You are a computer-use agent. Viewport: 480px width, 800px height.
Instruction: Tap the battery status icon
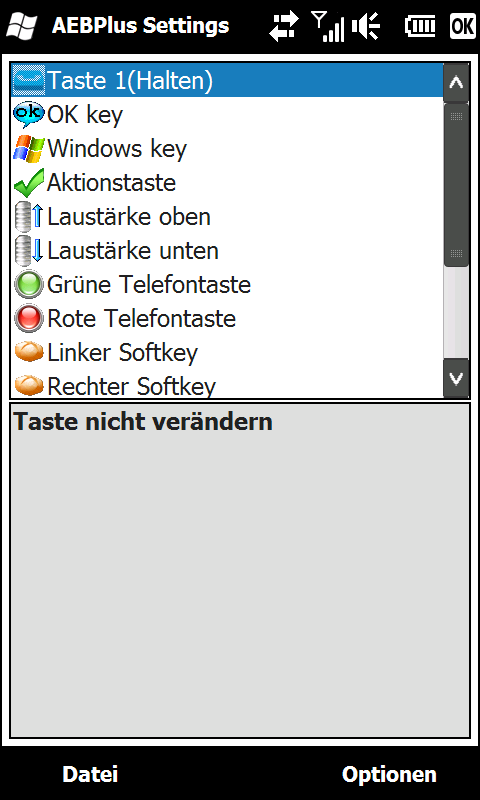pyautogui.click(x=420, y=26)
